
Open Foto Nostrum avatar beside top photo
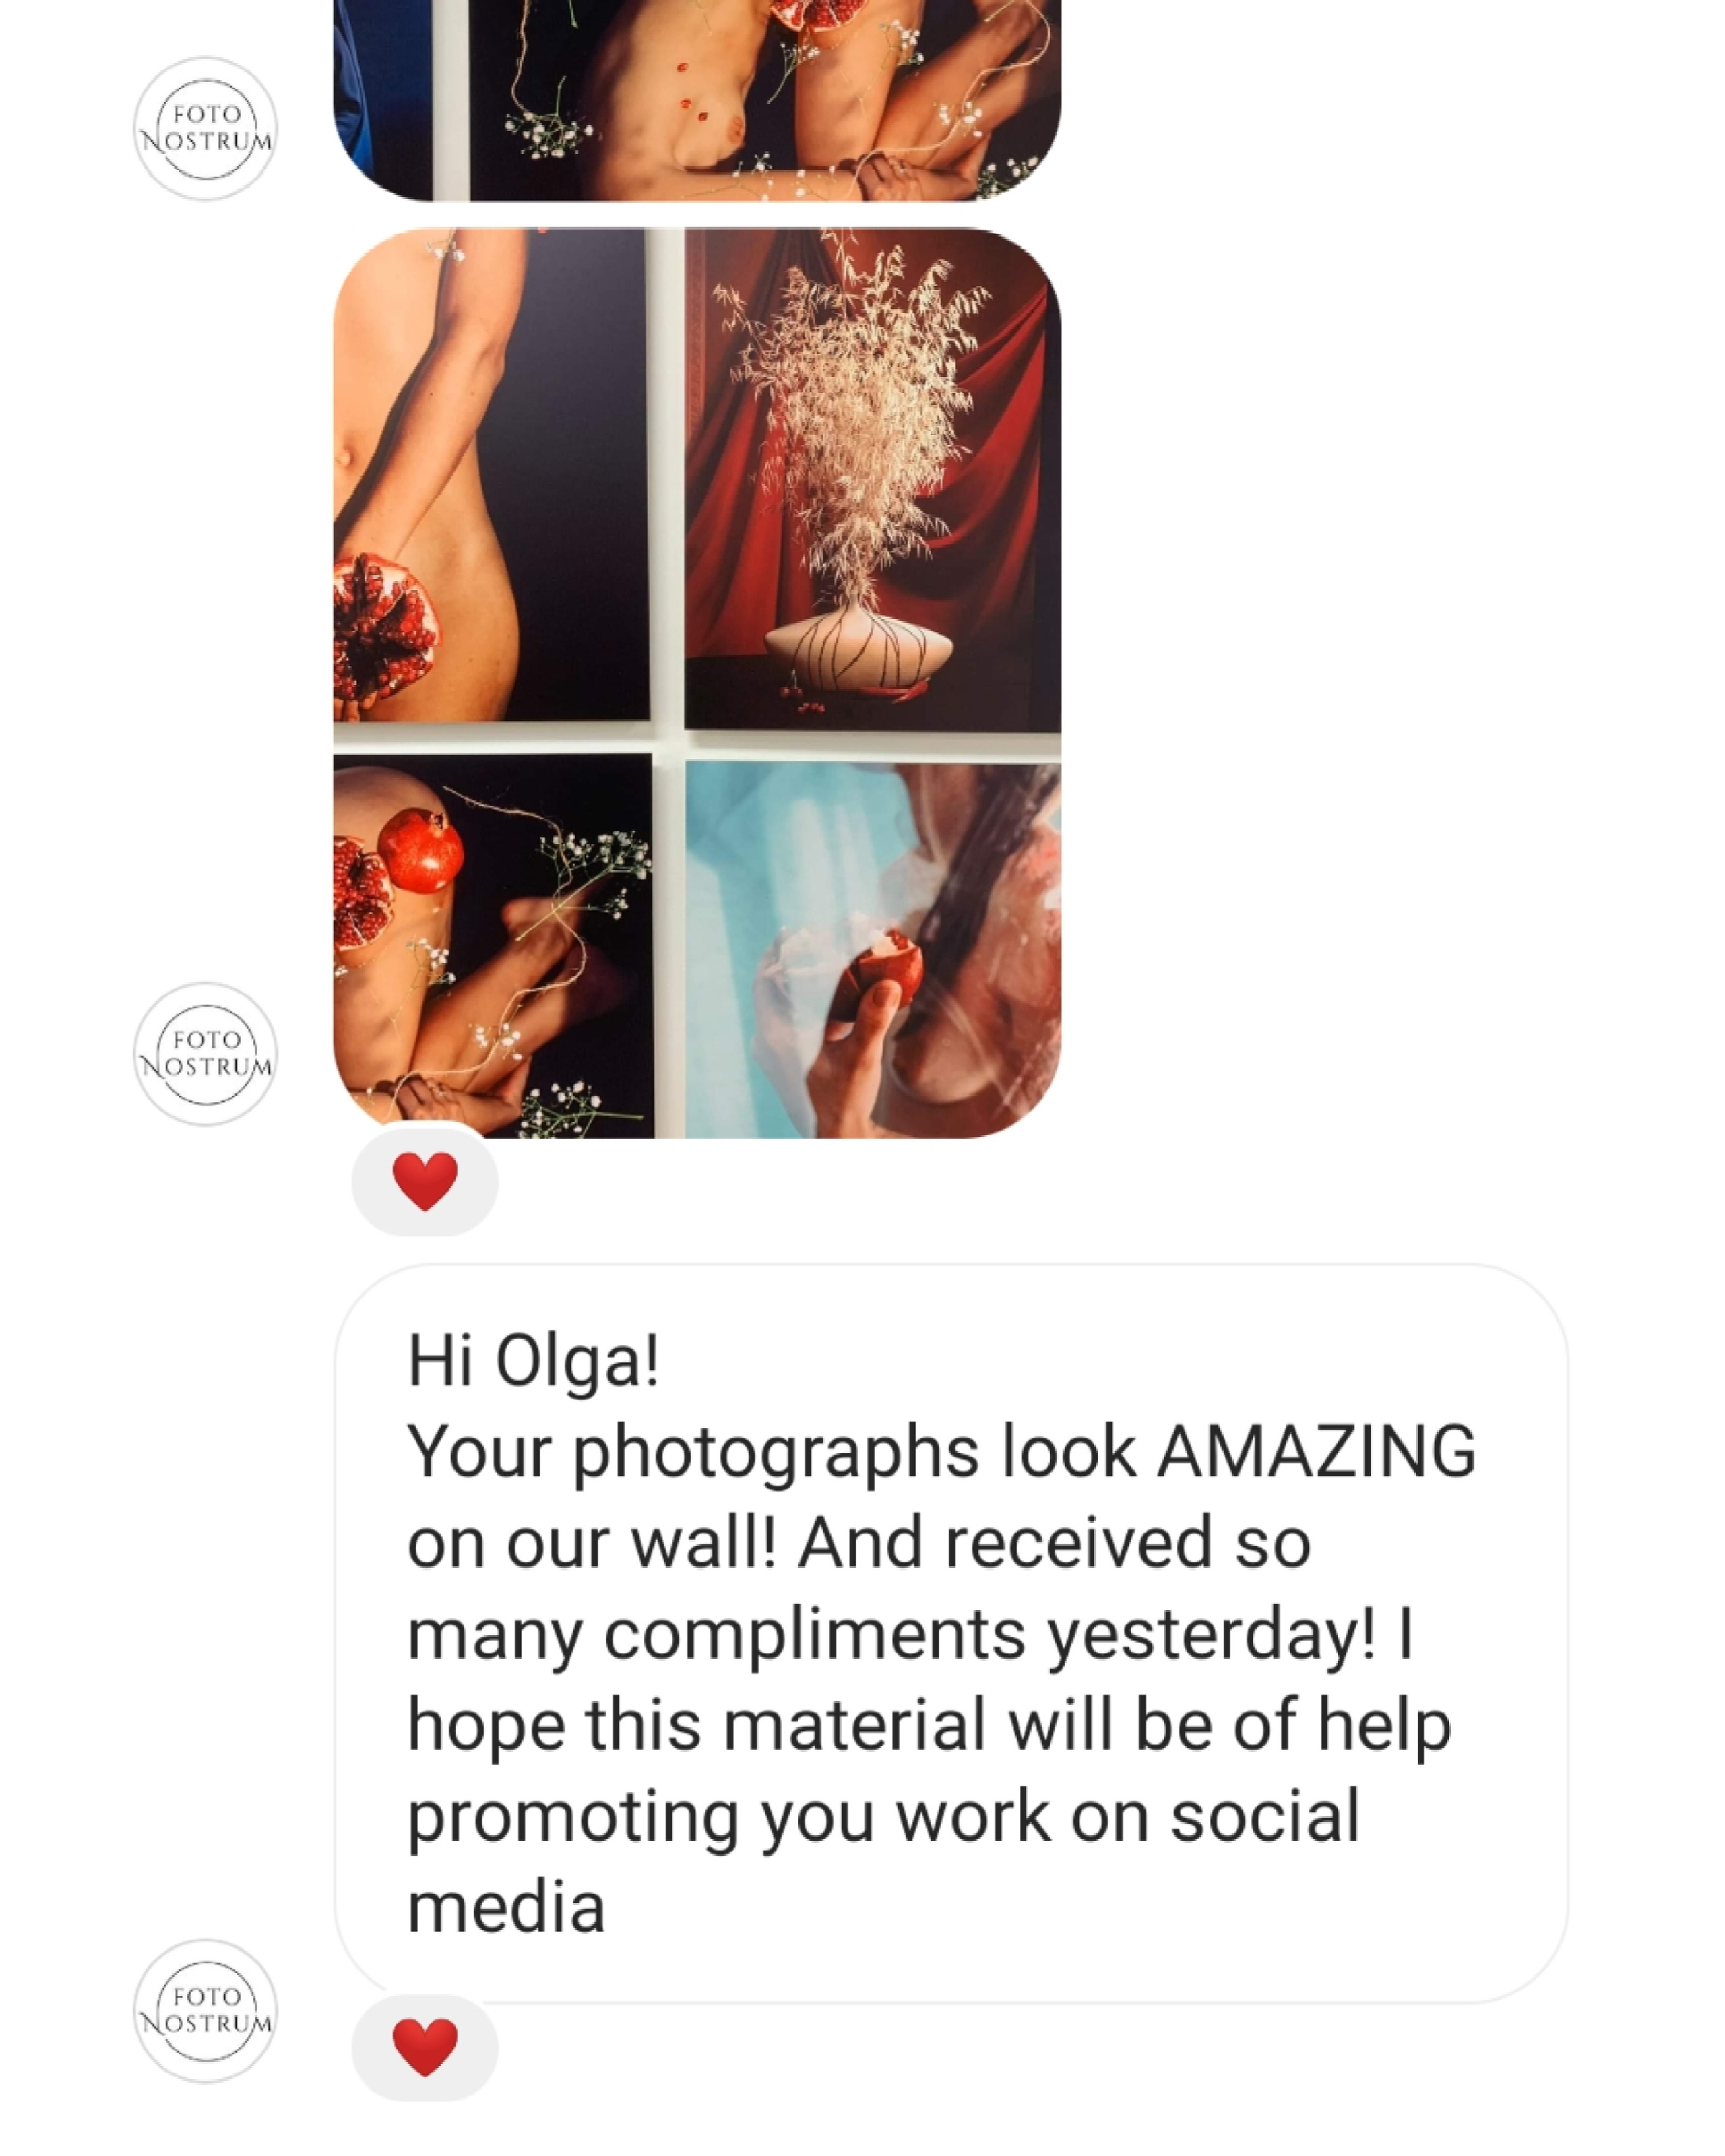click(x=205, y=128)
